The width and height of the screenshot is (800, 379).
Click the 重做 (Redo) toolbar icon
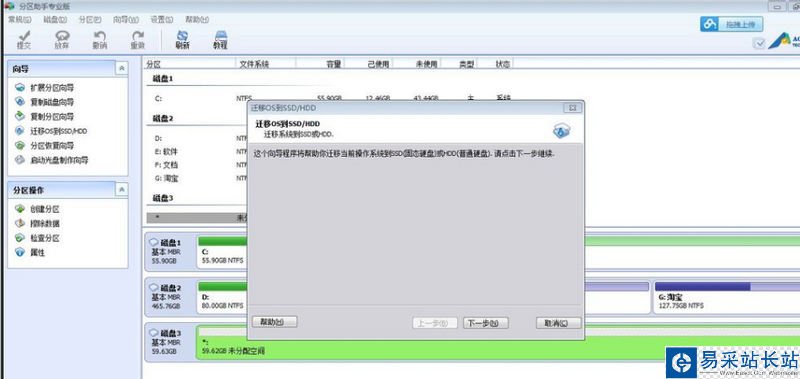138,40
